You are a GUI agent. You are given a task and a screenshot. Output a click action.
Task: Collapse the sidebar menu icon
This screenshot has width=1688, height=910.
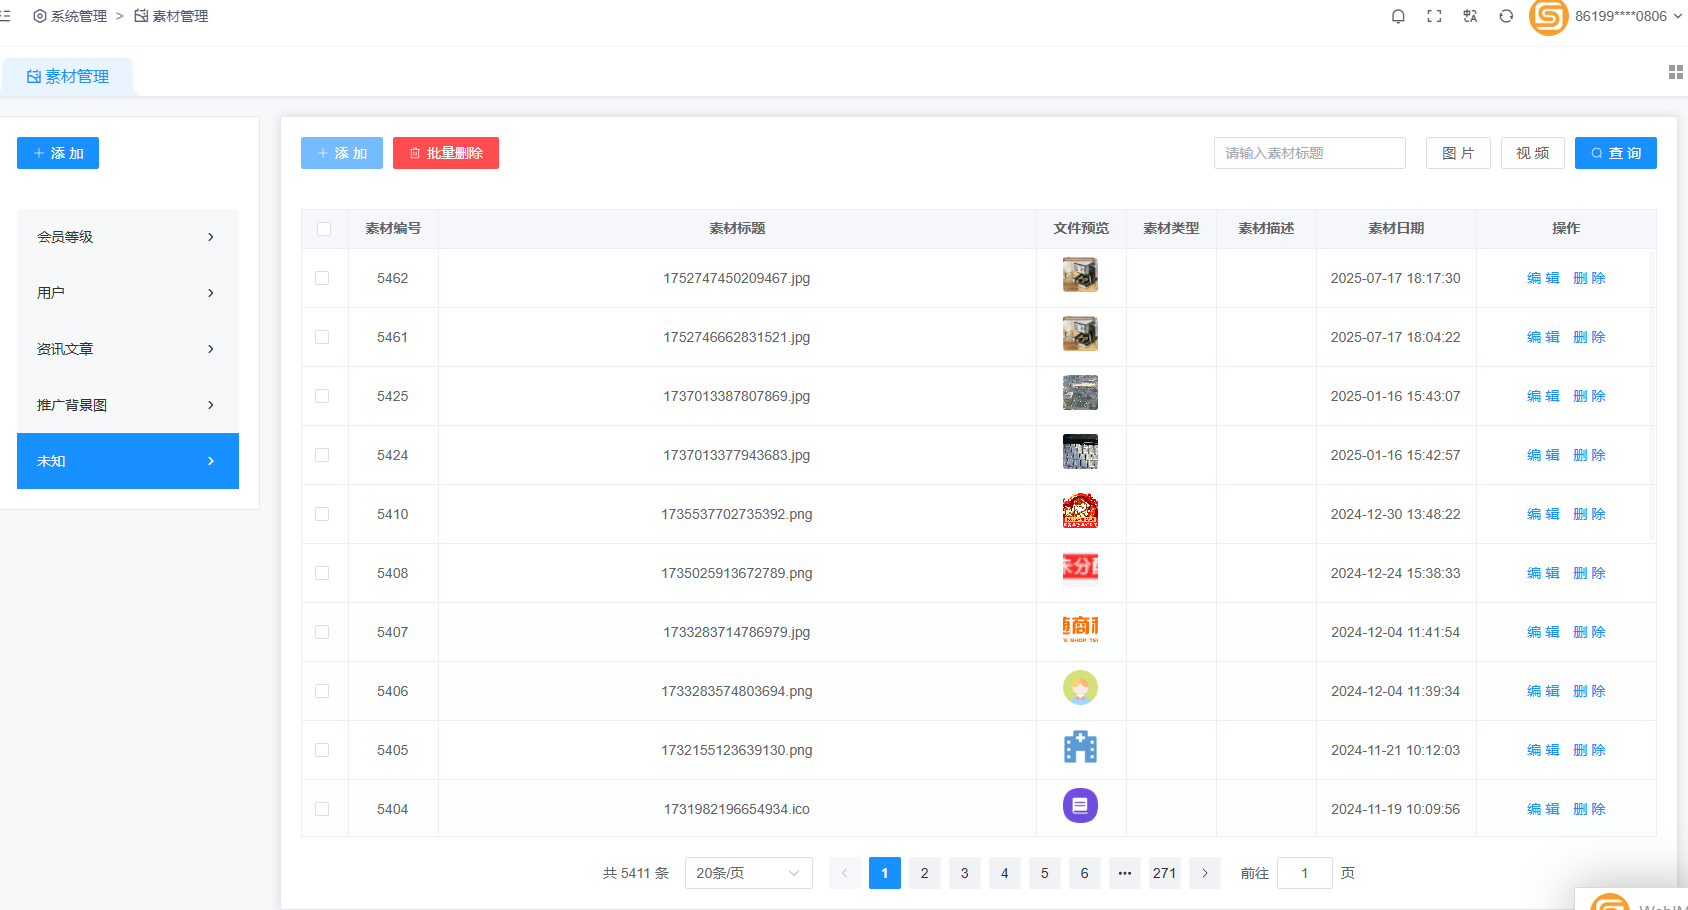(5, 16)
